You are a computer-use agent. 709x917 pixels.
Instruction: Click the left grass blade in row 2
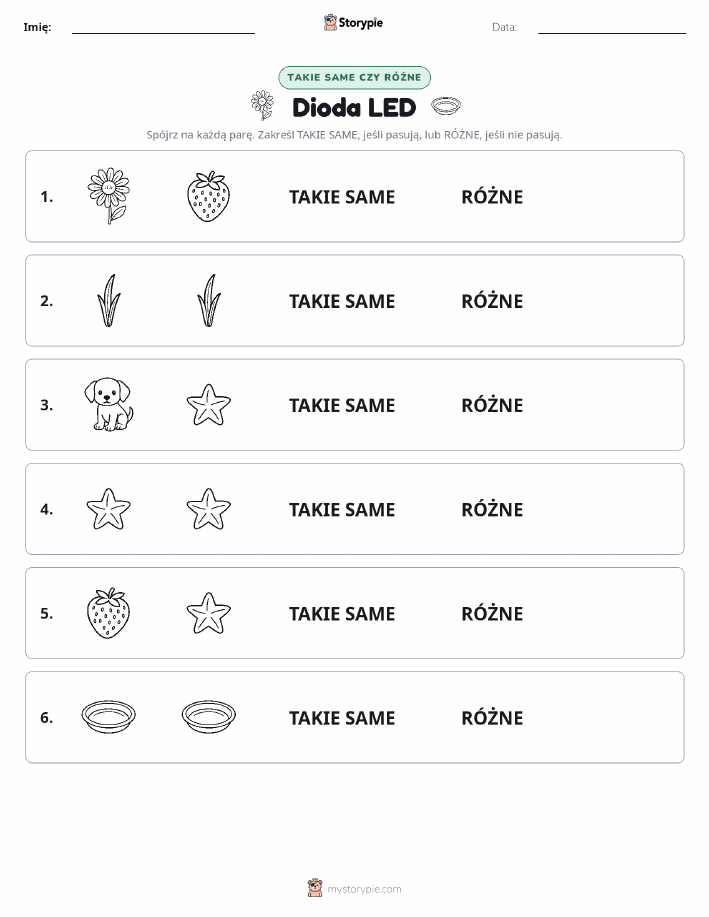pos(109,300)
